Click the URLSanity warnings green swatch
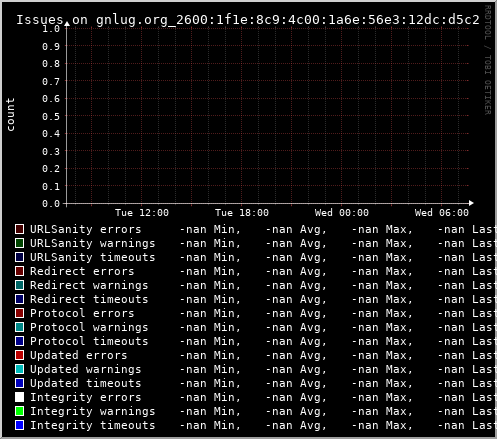497x439 pixels. [x=19, y=243]
